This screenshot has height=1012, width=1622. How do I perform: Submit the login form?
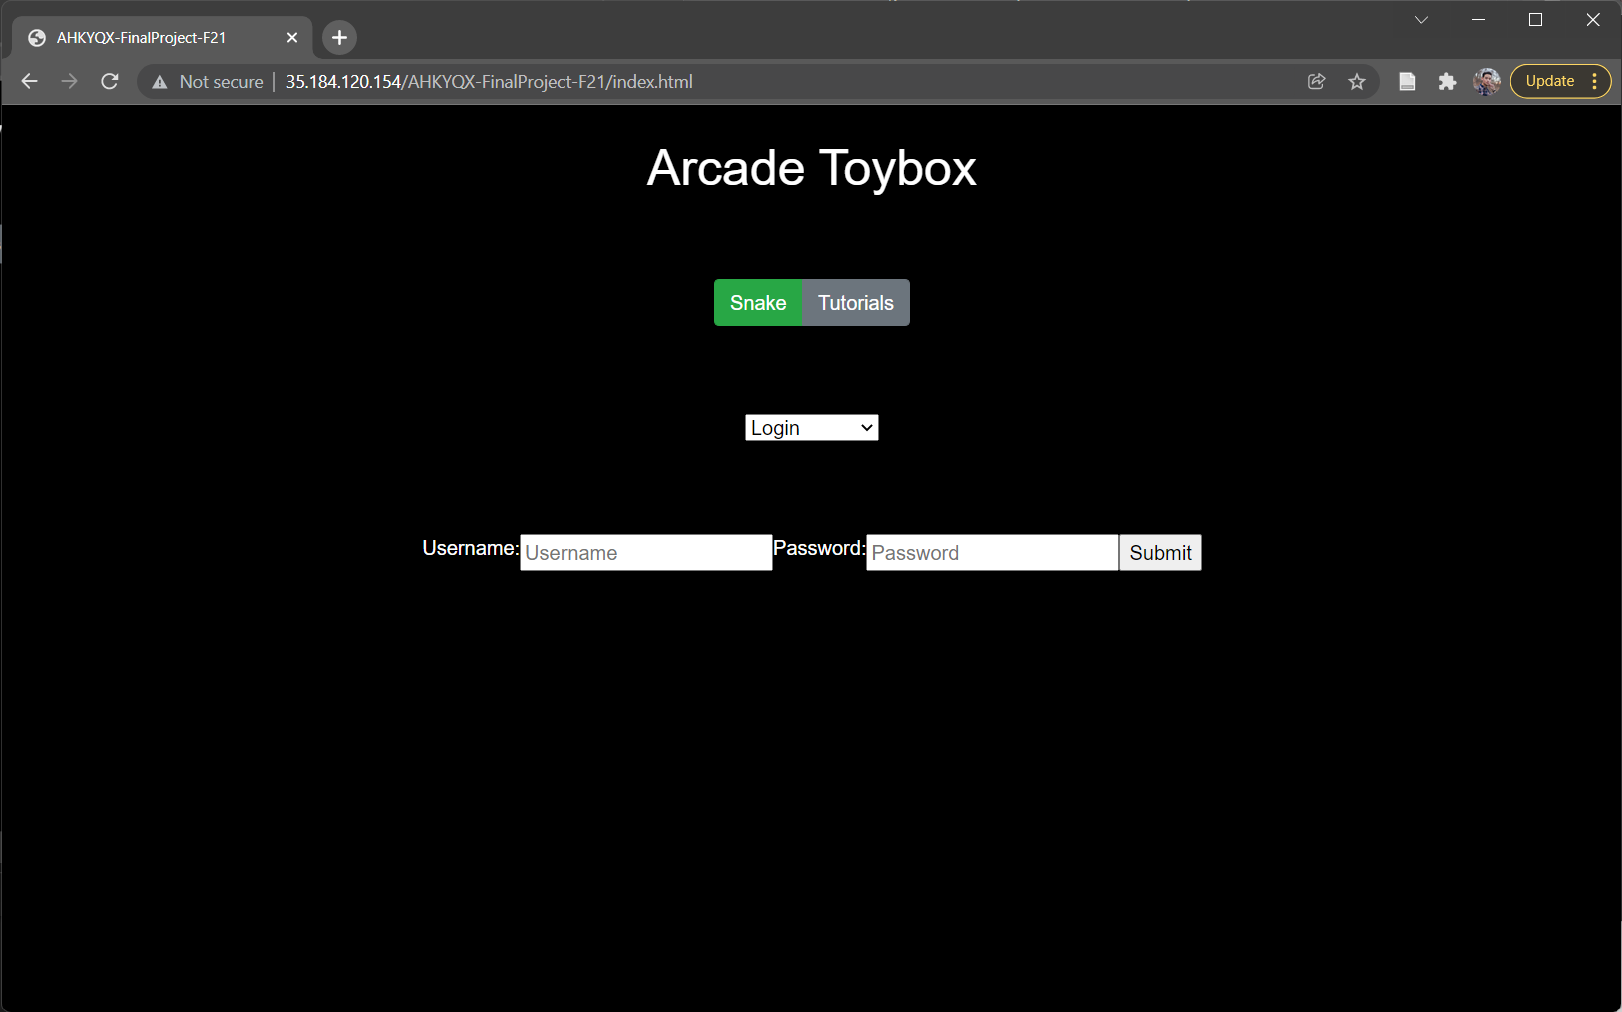pos(1160,553)
